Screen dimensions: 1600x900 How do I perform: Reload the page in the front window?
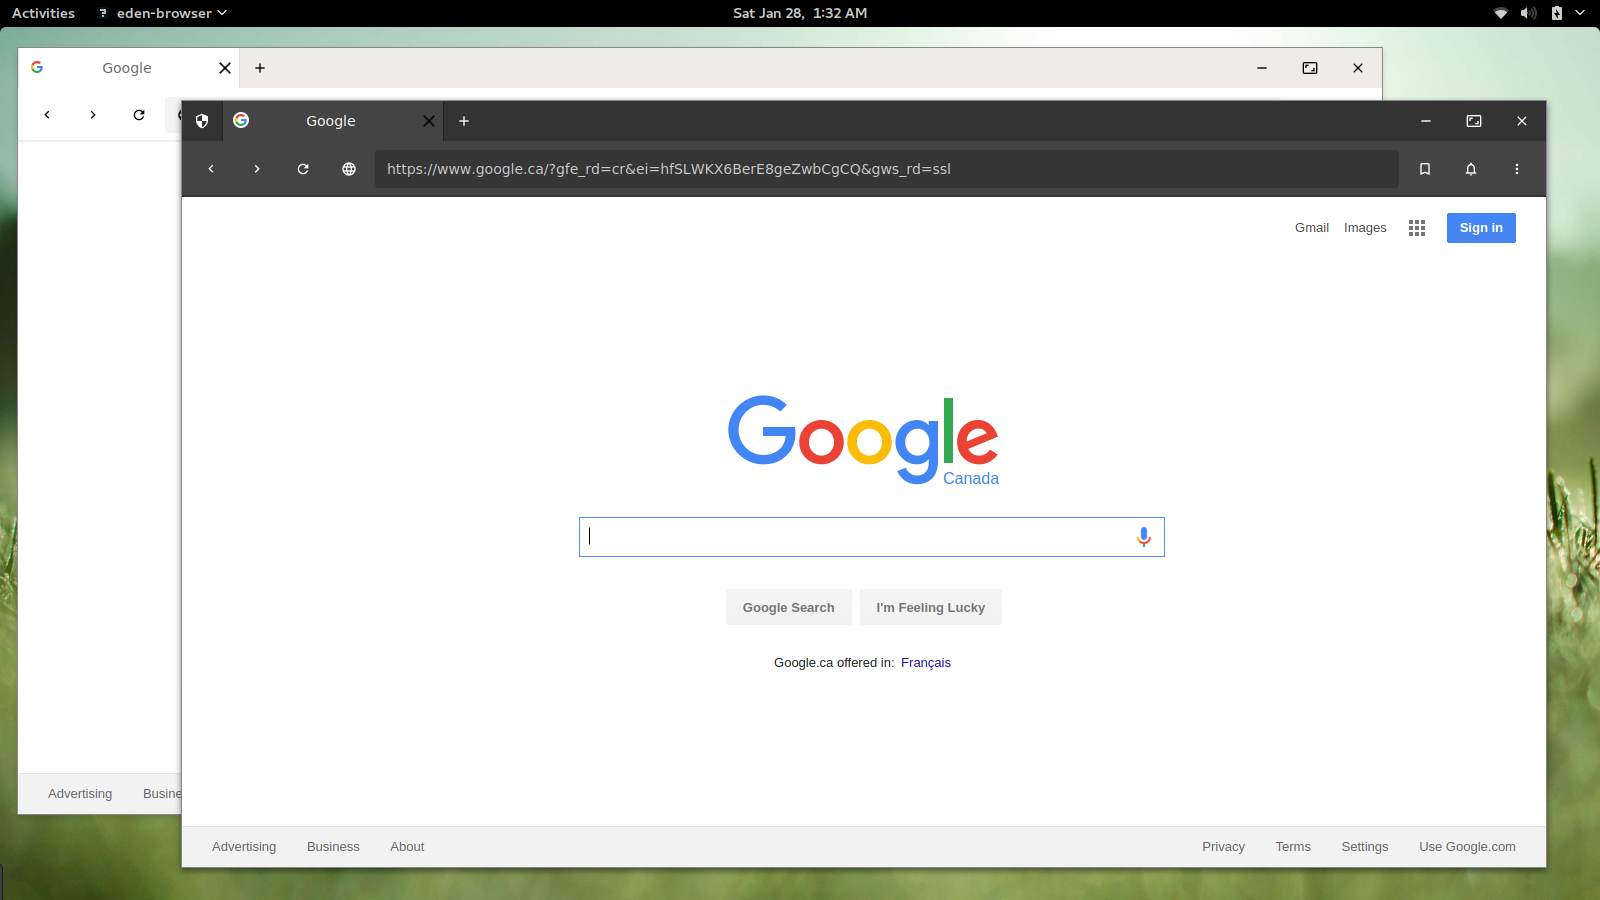[303, 169]
